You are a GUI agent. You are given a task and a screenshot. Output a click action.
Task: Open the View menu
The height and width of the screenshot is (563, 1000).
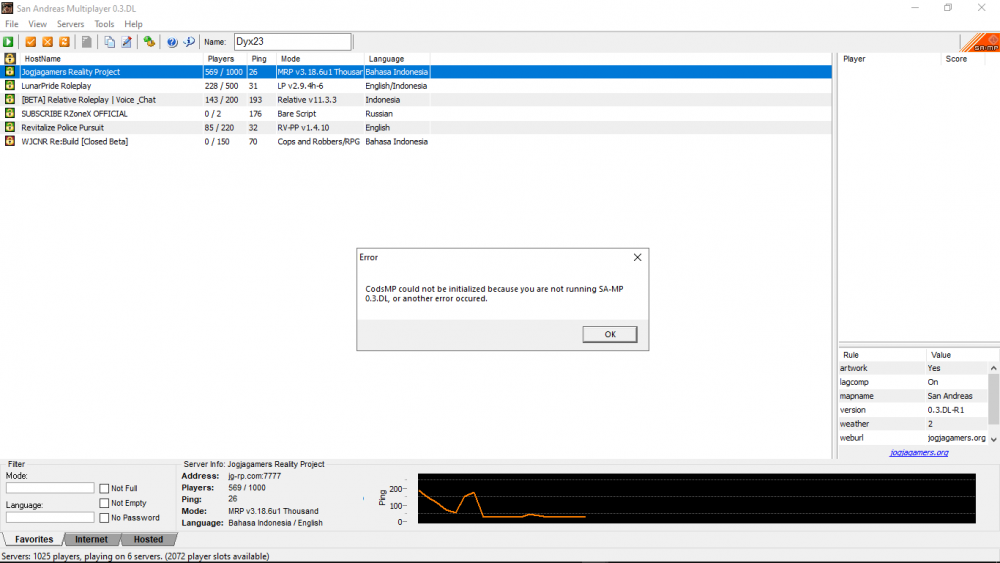click(38, 24)
